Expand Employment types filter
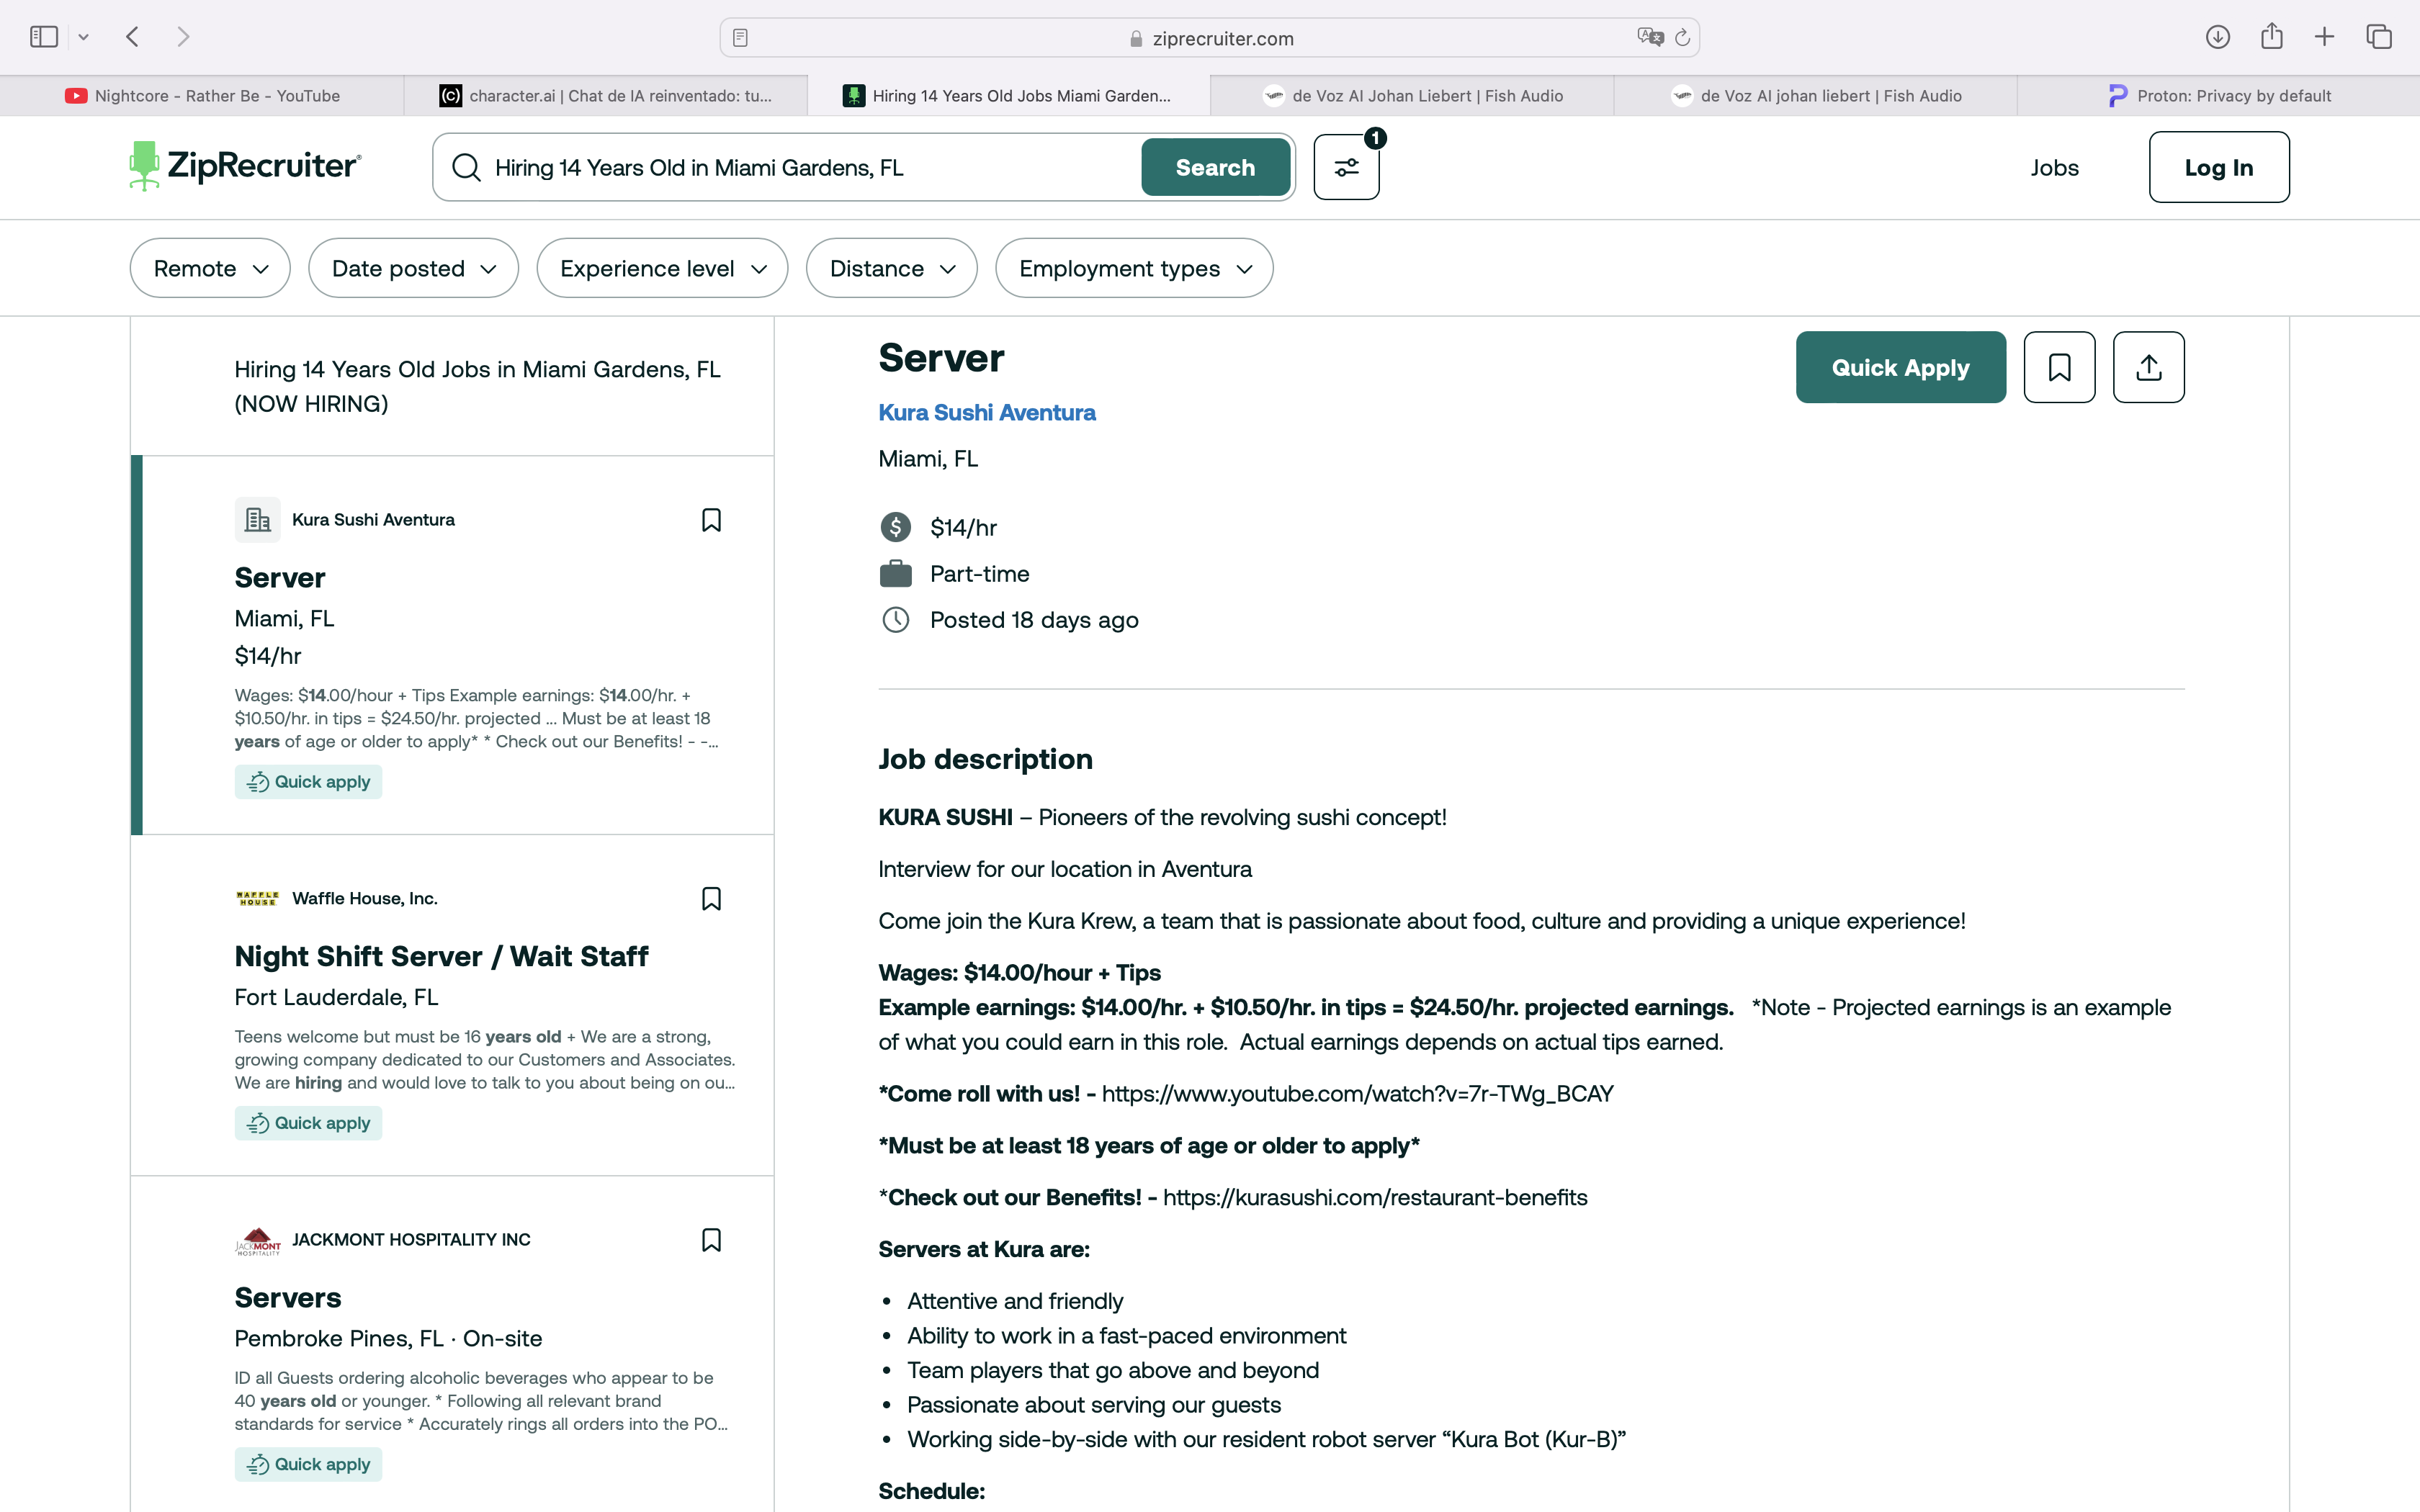The image size is (2420, 1512). coord(1134,268)
